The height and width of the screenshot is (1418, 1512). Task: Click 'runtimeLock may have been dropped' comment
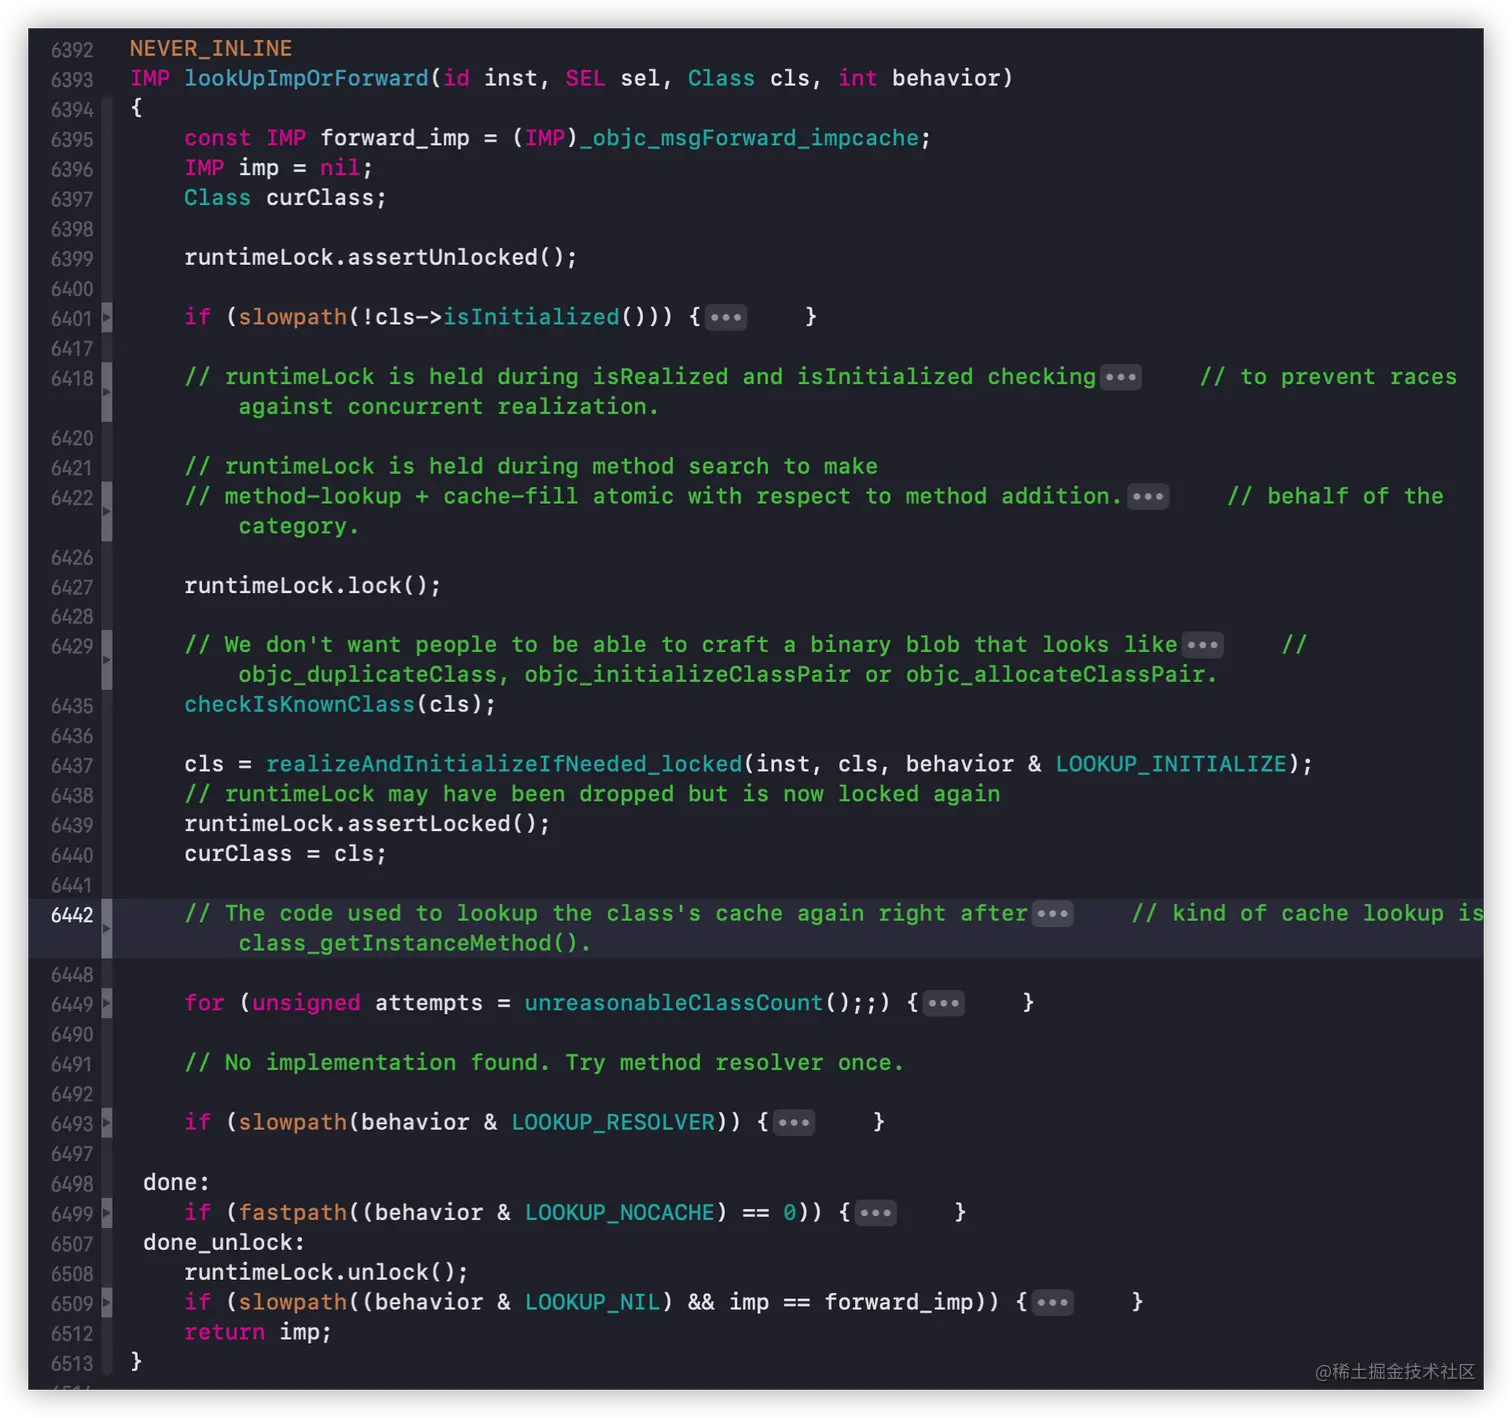click(x=592, y=795)
